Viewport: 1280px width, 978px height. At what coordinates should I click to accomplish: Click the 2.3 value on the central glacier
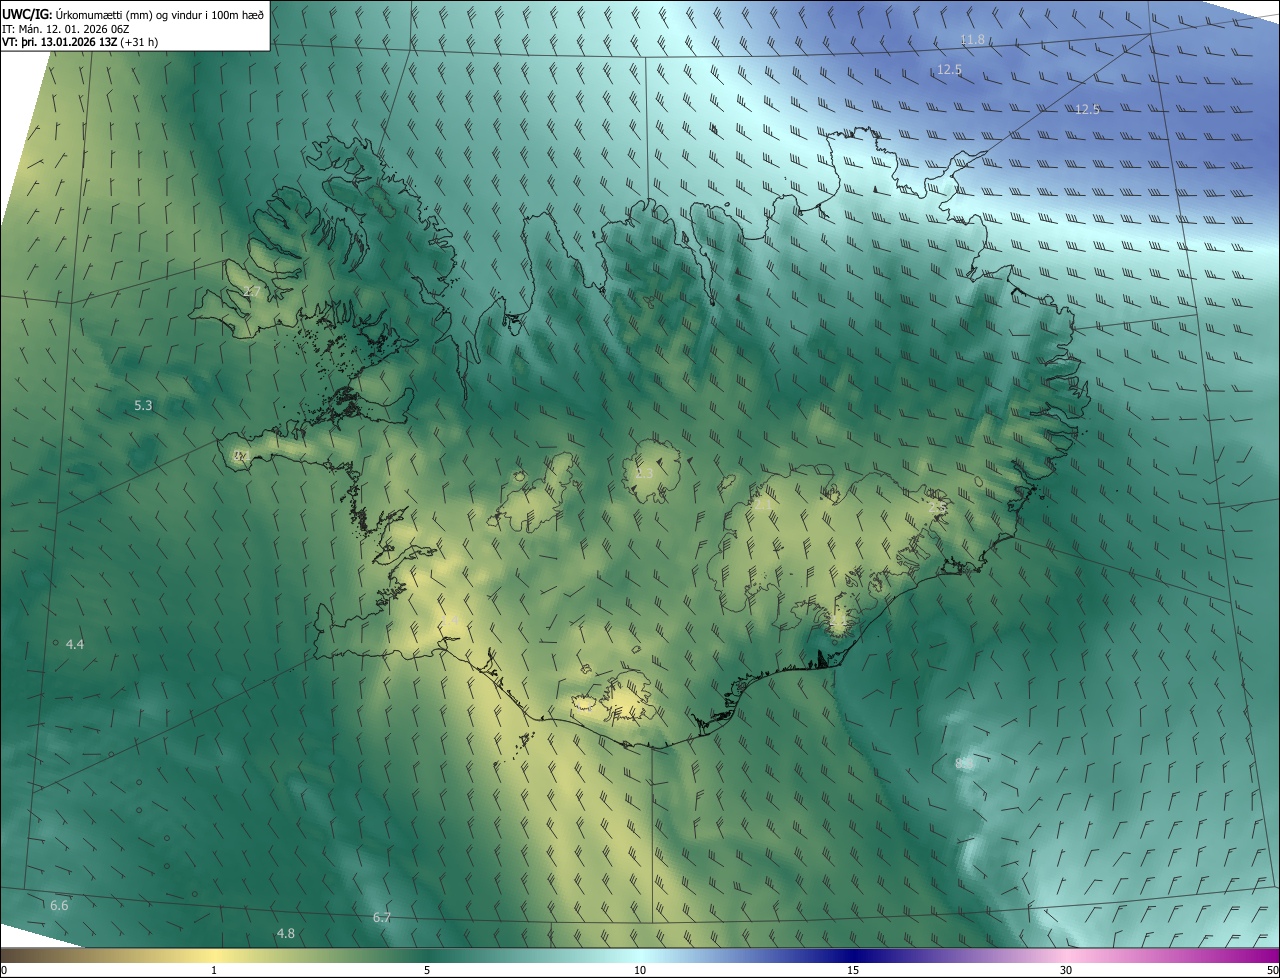point(644,473)
